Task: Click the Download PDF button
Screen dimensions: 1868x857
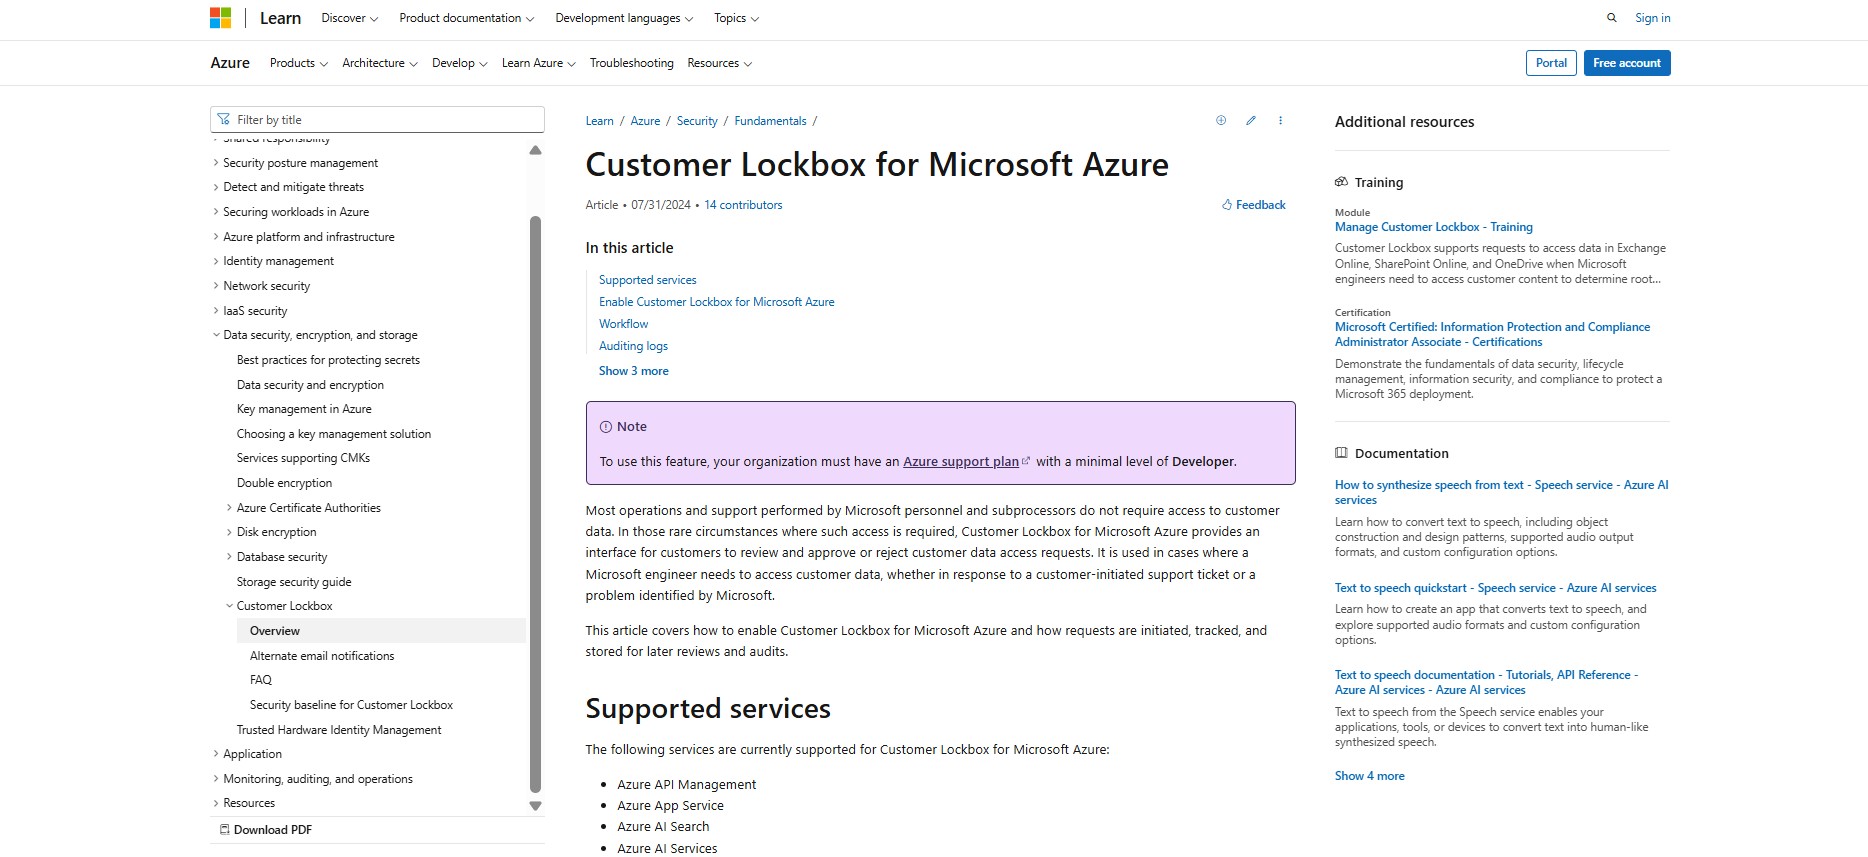Action: tap(266, 830)
